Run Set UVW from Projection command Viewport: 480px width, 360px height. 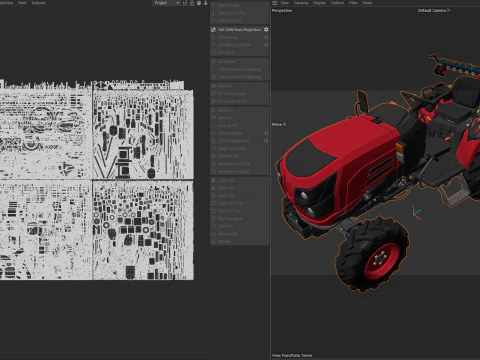click(239, 30)
